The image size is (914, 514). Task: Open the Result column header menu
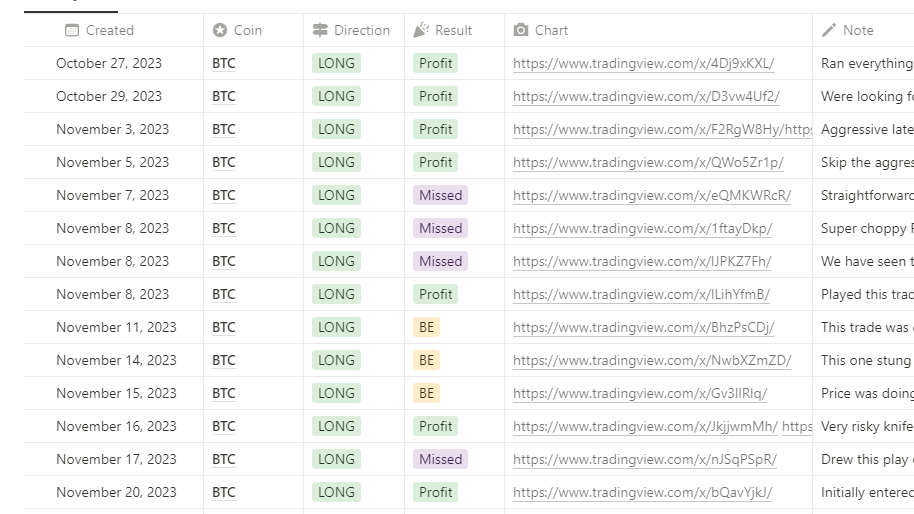[x=454, y=30]
